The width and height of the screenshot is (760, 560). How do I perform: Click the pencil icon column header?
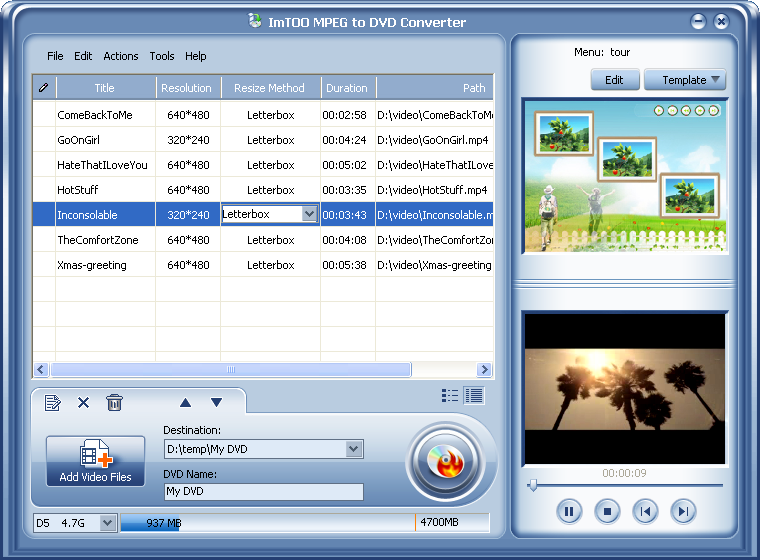(44, 88)
